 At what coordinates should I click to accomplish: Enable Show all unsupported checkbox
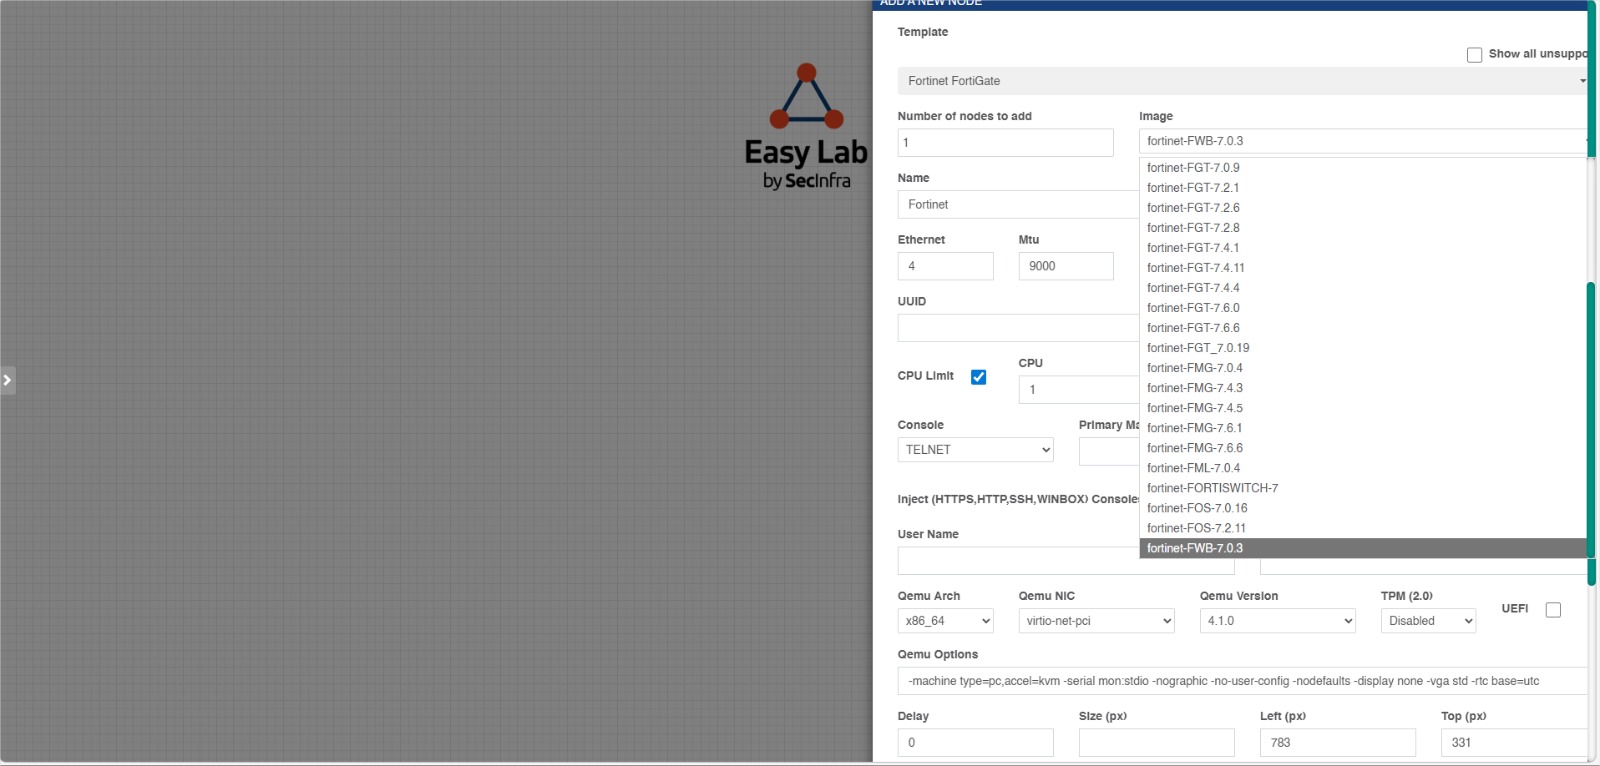[1474, 55]
